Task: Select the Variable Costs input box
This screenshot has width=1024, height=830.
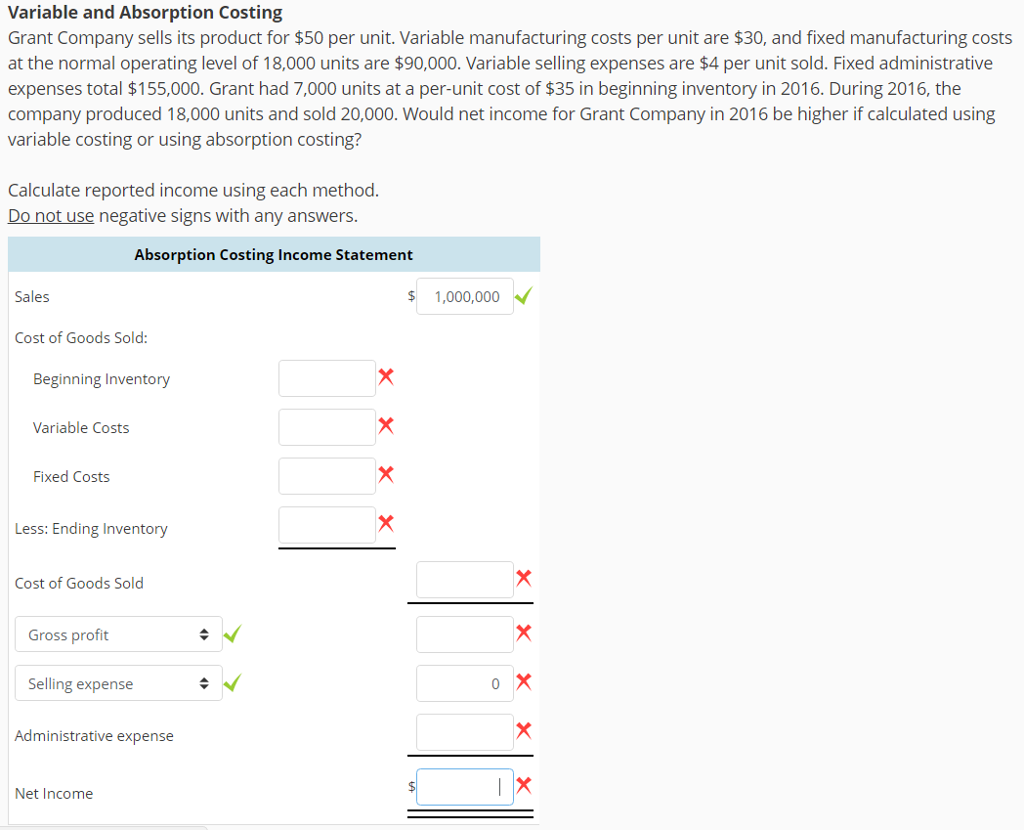Action: click(327, 427)
